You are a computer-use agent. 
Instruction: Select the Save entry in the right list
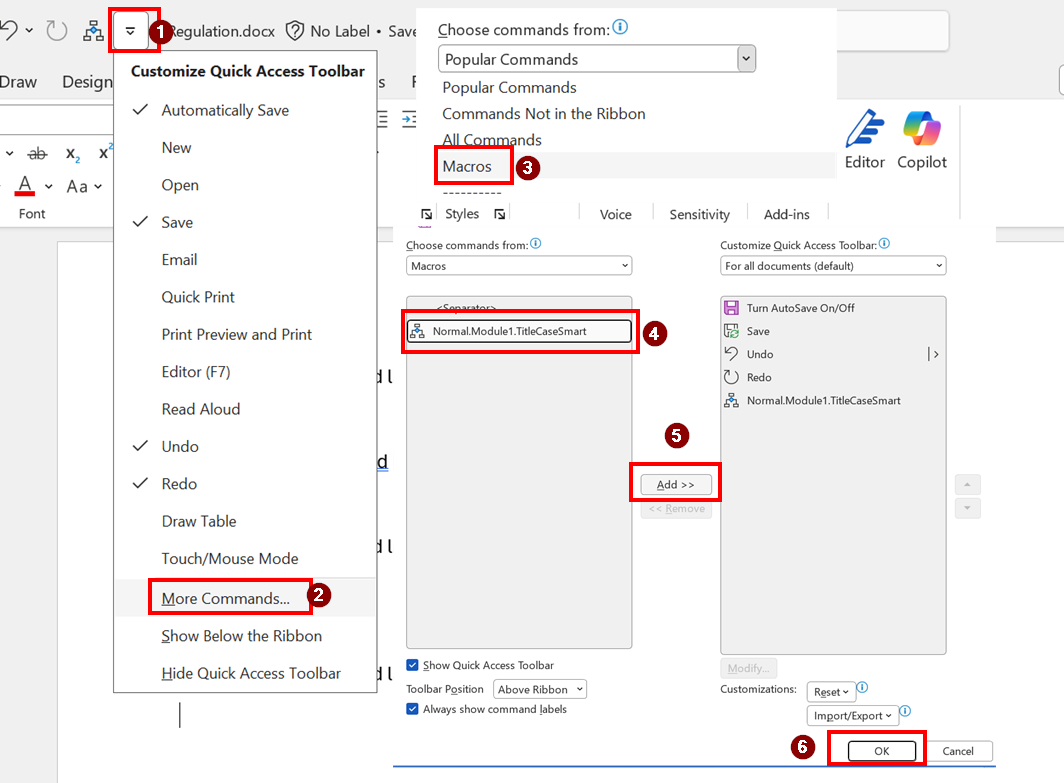click(833, 331)
